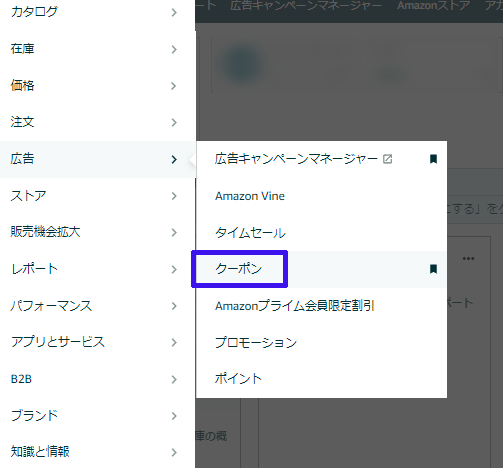Viewport: 503px width, 468px height.
Task: Expand chevron next to レポート
Action: 174,269
